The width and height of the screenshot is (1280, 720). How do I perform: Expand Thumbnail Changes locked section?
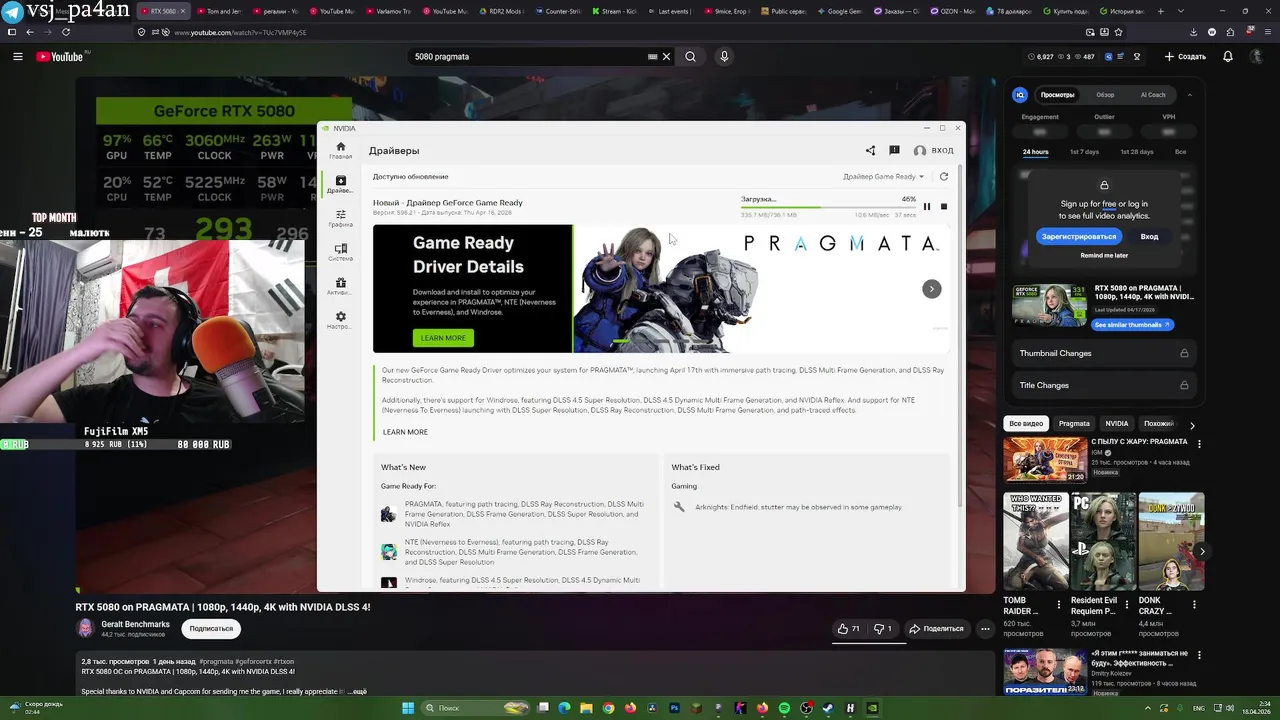[x=1104, y=353]
